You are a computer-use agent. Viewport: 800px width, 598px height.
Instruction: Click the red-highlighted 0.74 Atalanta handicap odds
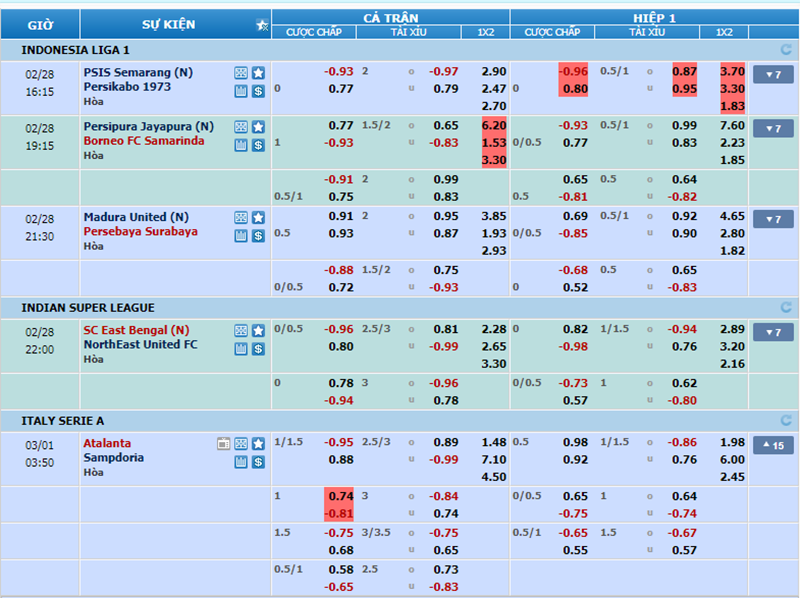click(340, 497)
